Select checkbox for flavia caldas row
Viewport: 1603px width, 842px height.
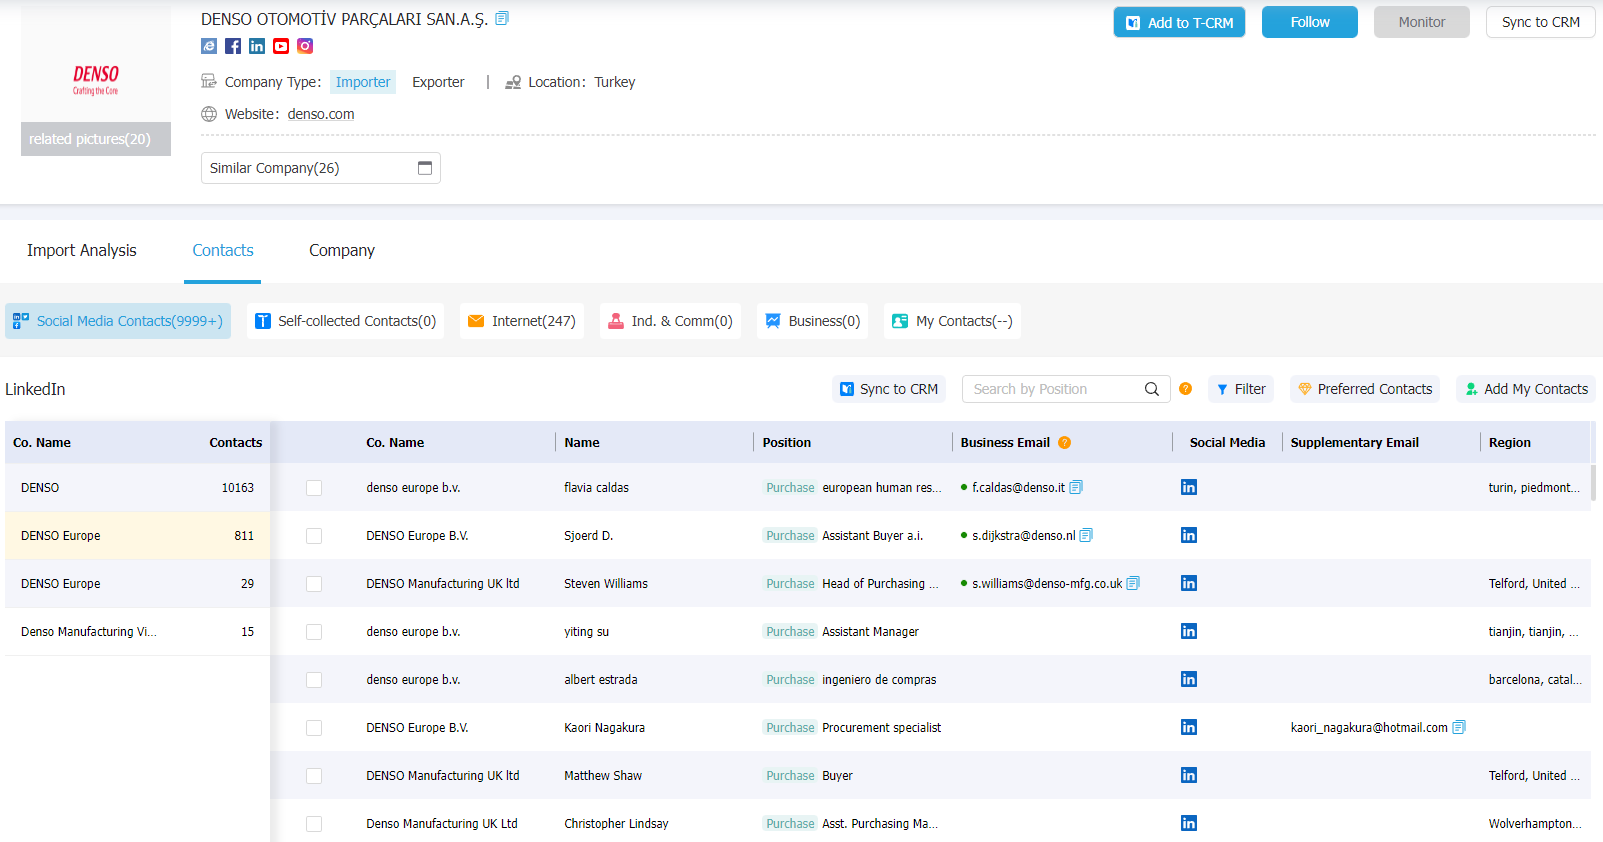coord(314,488)
